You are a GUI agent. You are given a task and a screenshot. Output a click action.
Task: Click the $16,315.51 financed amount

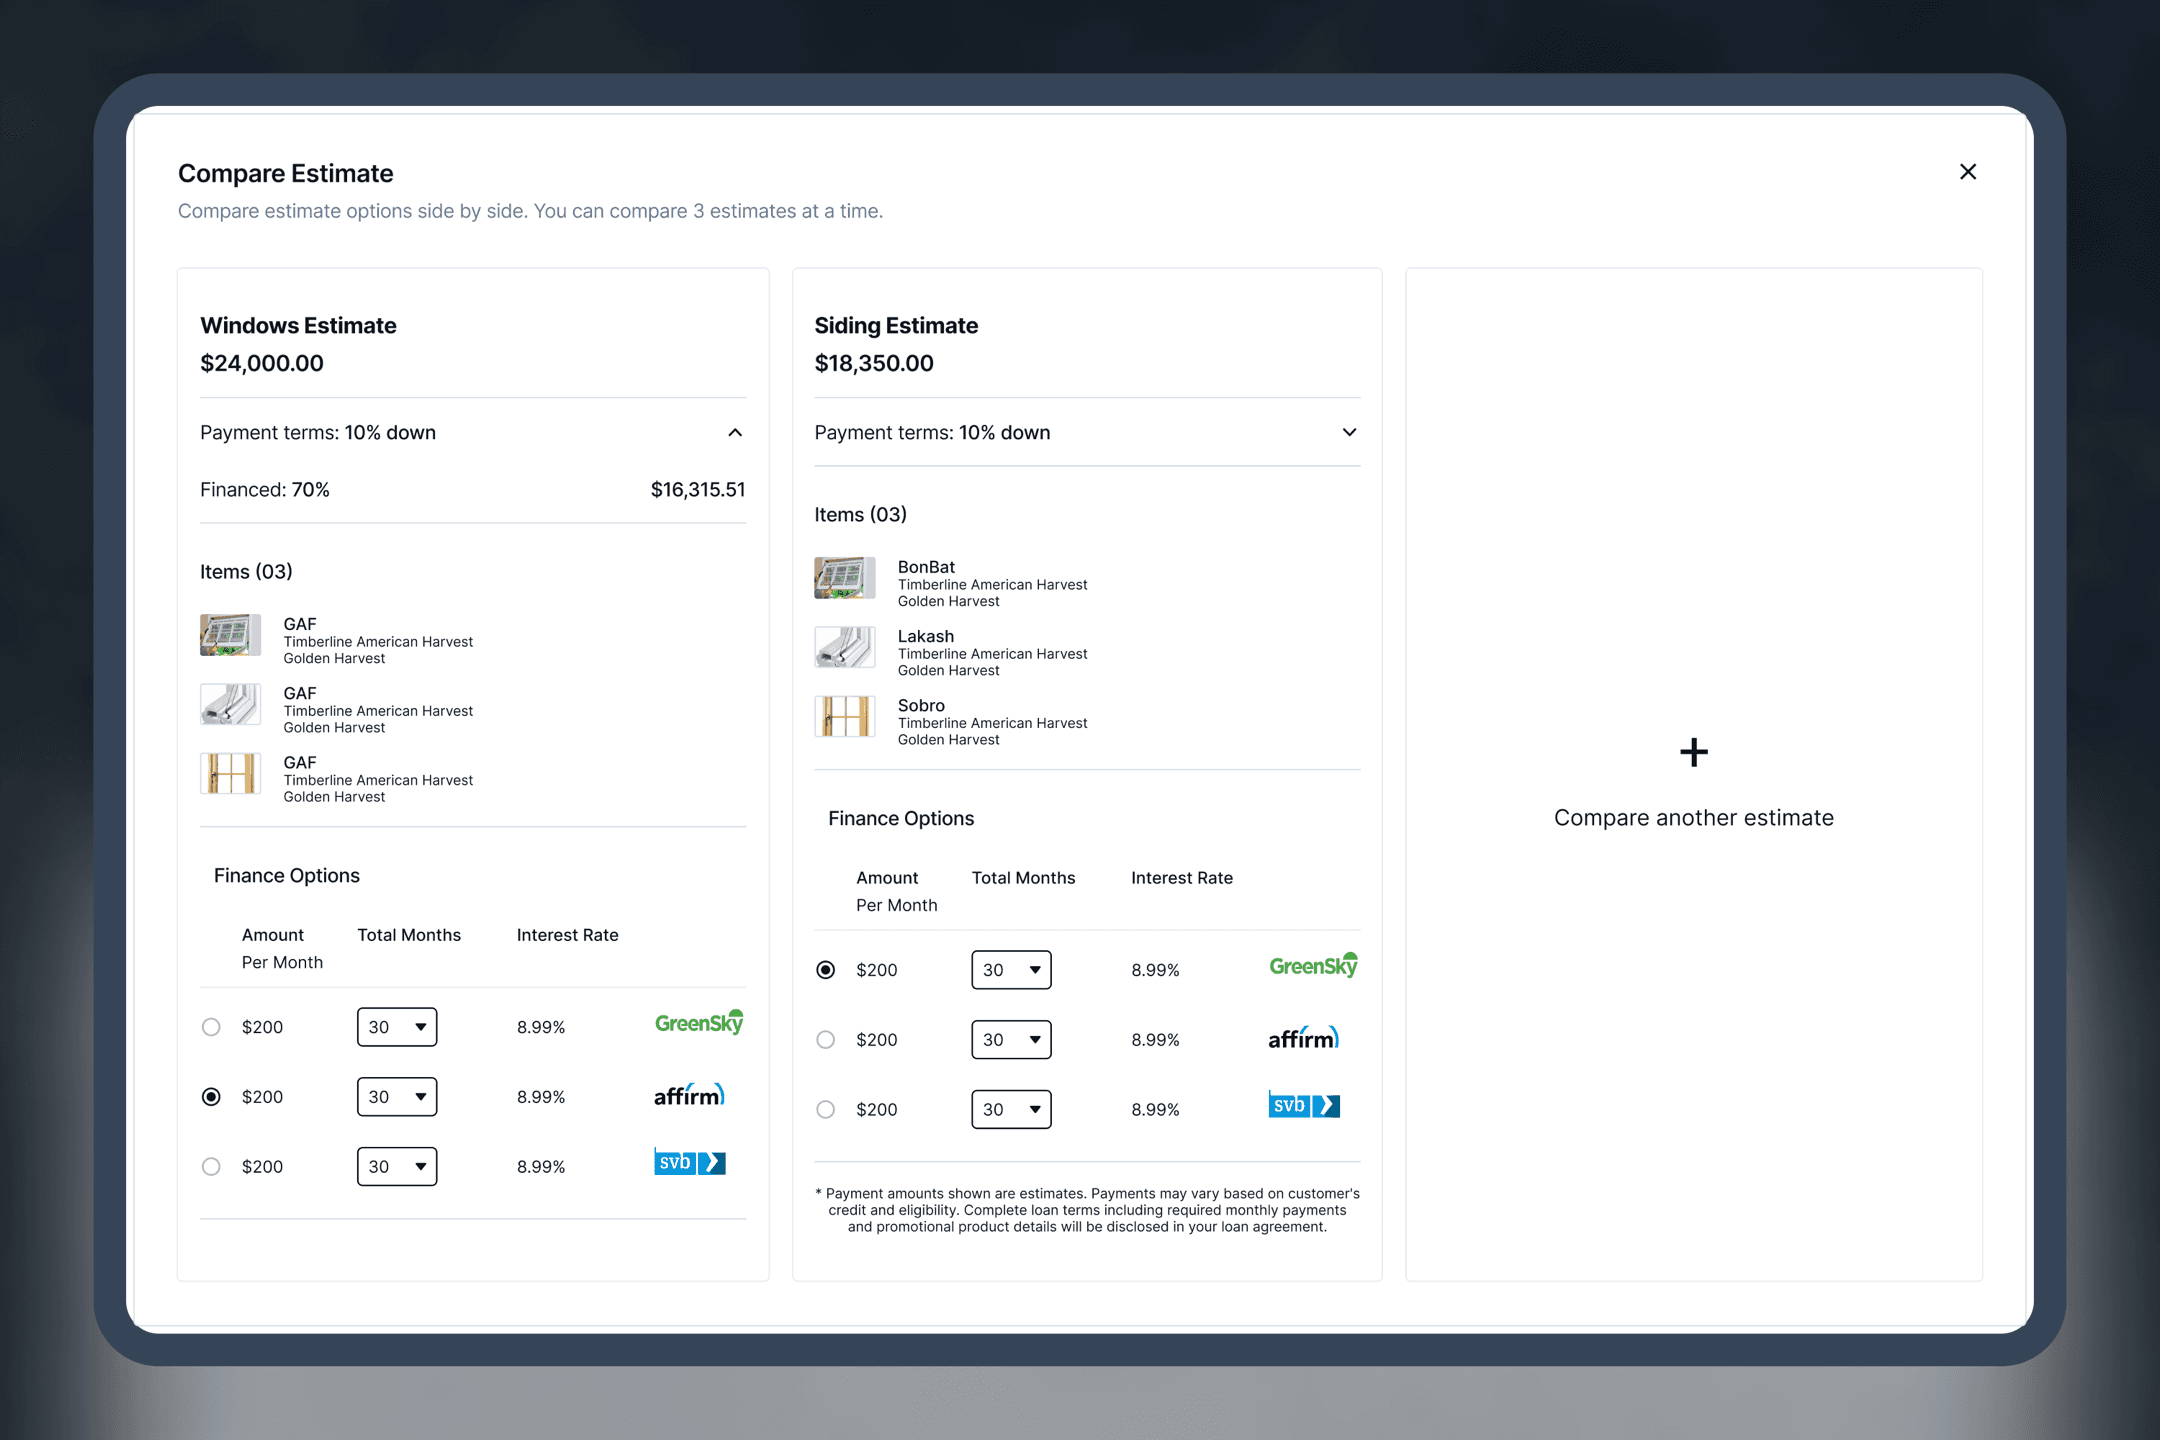click(698, 490)
